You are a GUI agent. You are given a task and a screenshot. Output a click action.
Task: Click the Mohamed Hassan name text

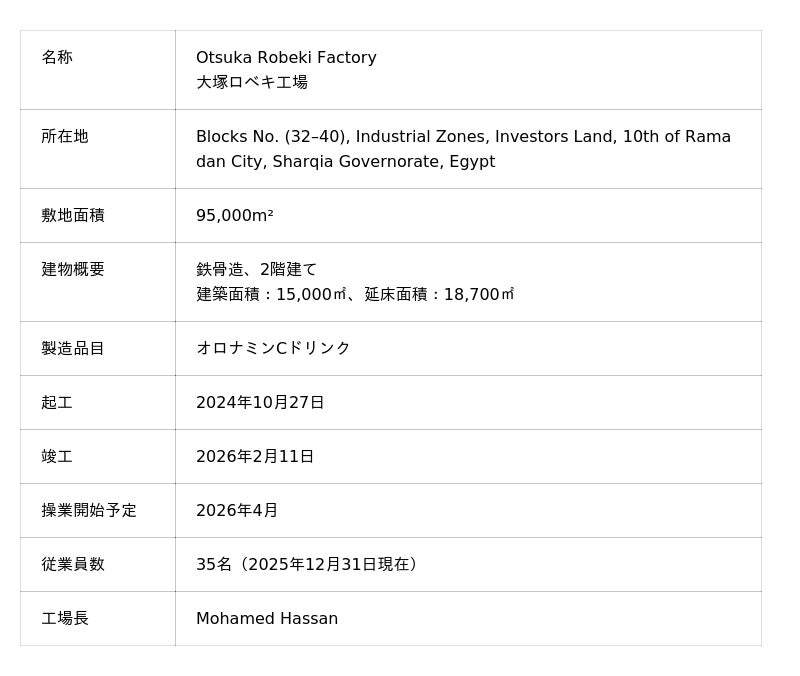pos(267,619)
